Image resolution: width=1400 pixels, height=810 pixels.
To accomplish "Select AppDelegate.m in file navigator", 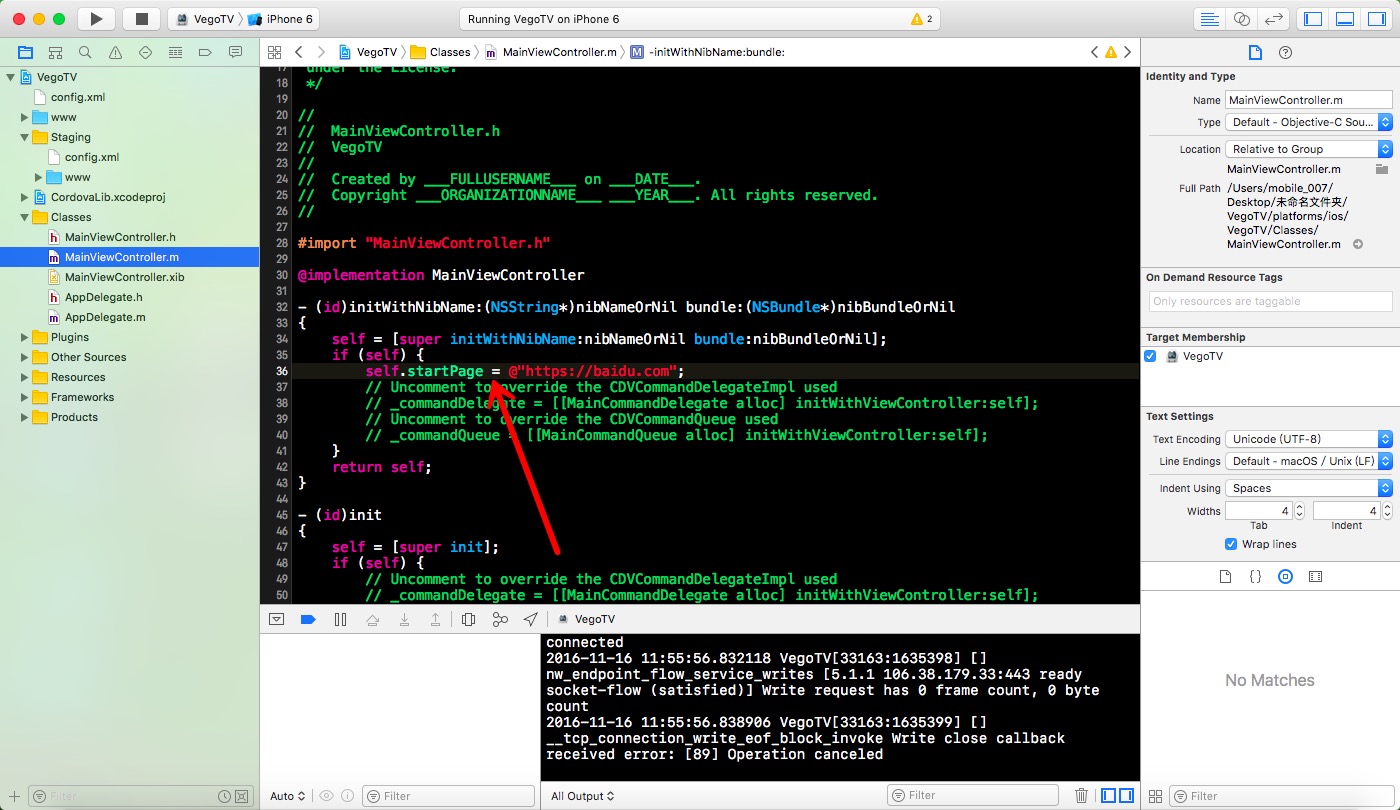I will [105, 317].
